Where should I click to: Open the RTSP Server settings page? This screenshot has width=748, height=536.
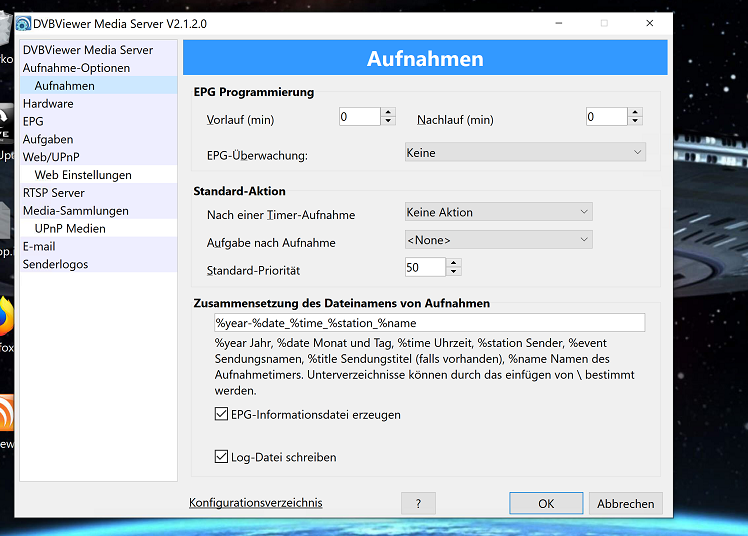tap(98, 193)
